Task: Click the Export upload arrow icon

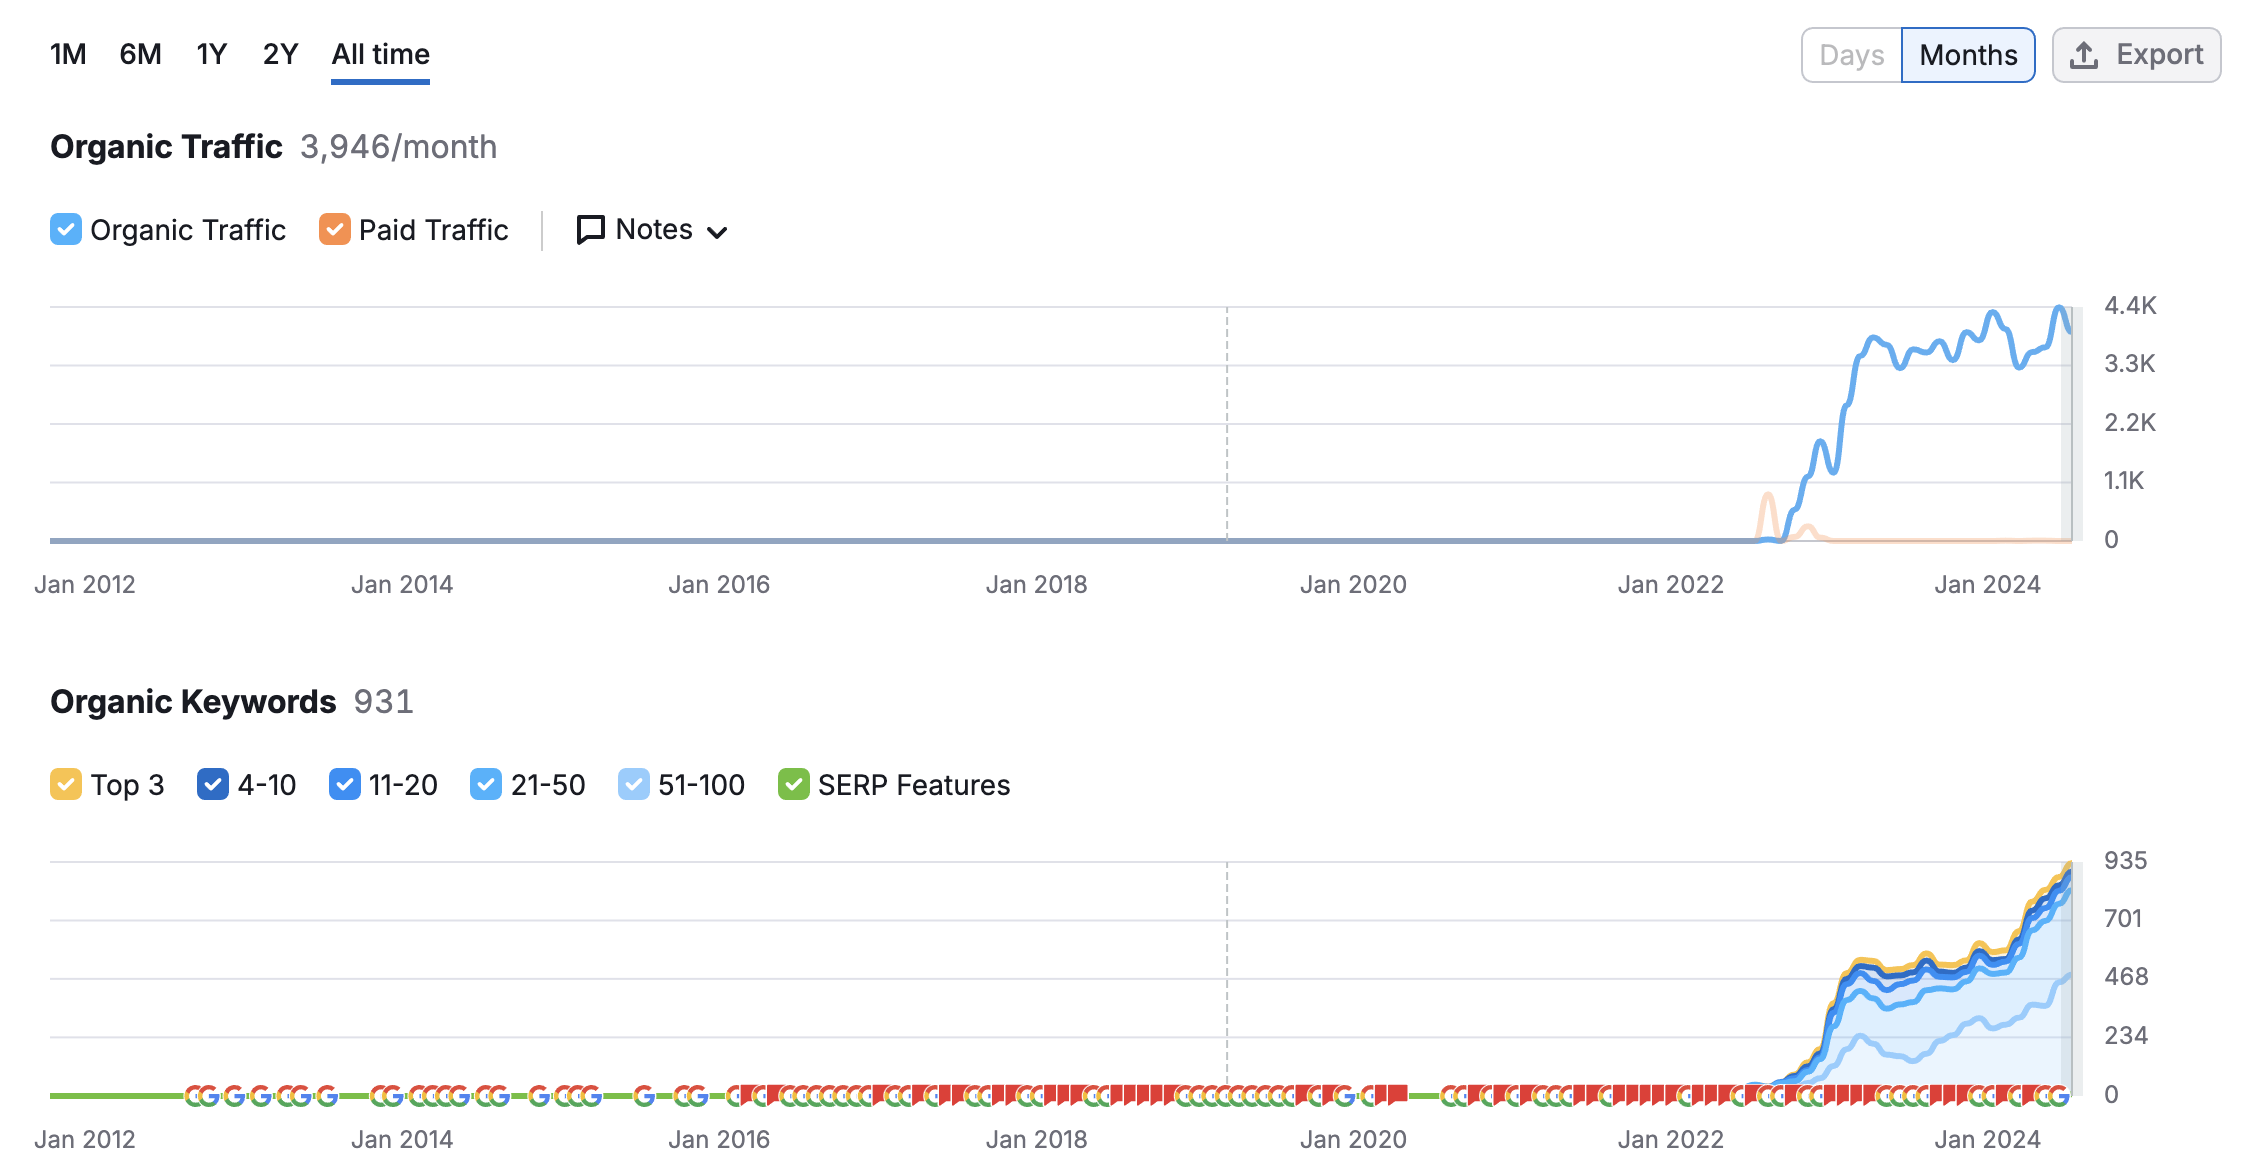Action: click(x=2084, y=55)
